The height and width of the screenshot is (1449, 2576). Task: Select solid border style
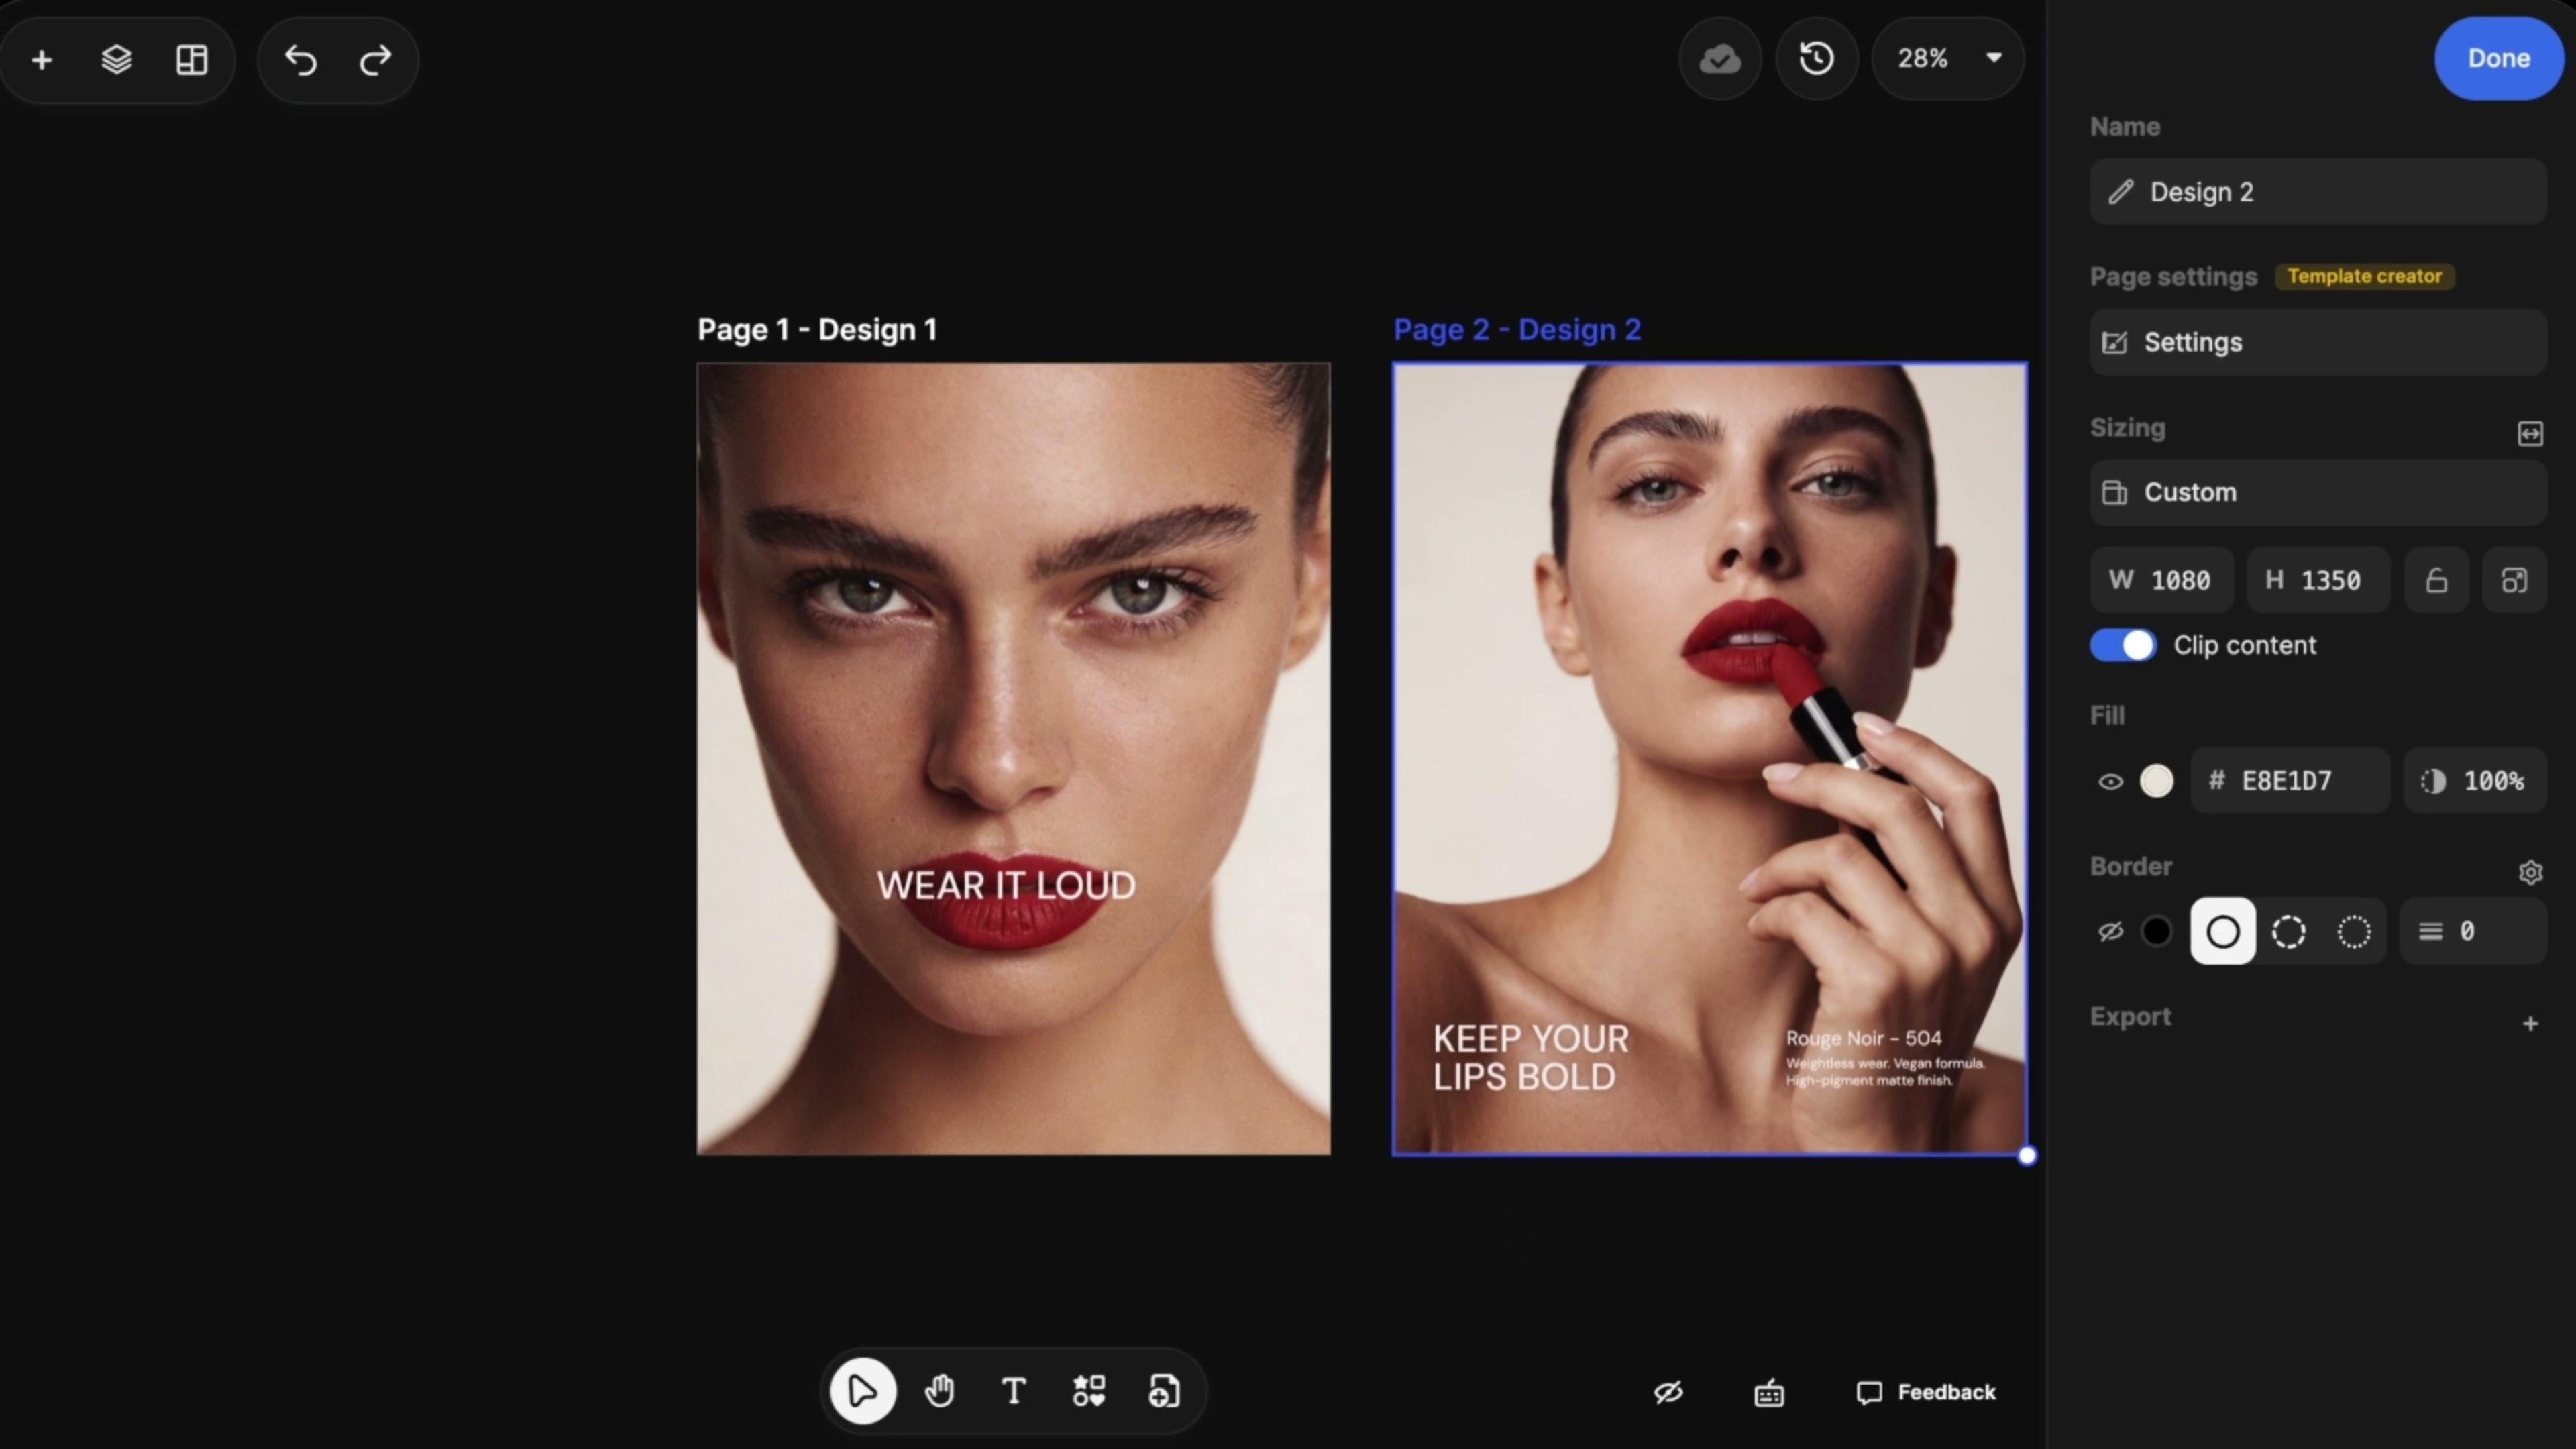2223,931
